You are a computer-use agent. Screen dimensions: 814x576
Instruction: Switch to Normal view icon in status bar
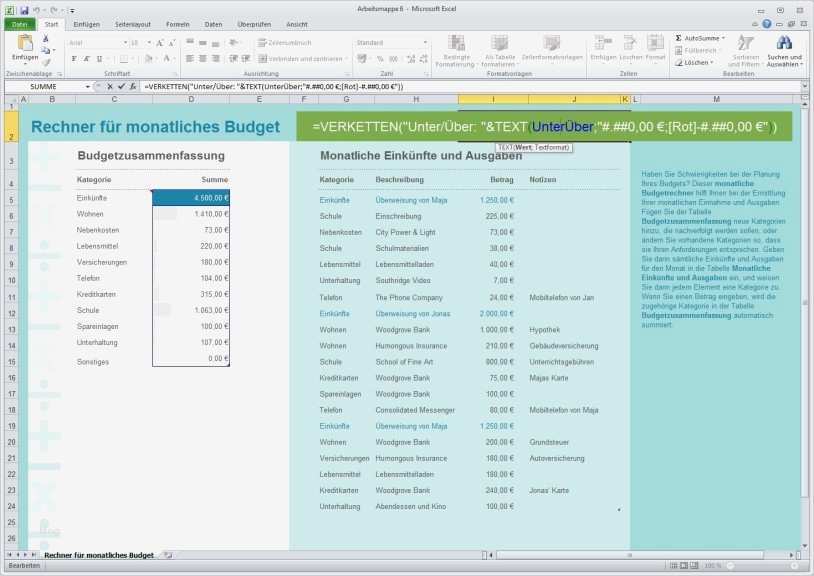tap(674, 566)
